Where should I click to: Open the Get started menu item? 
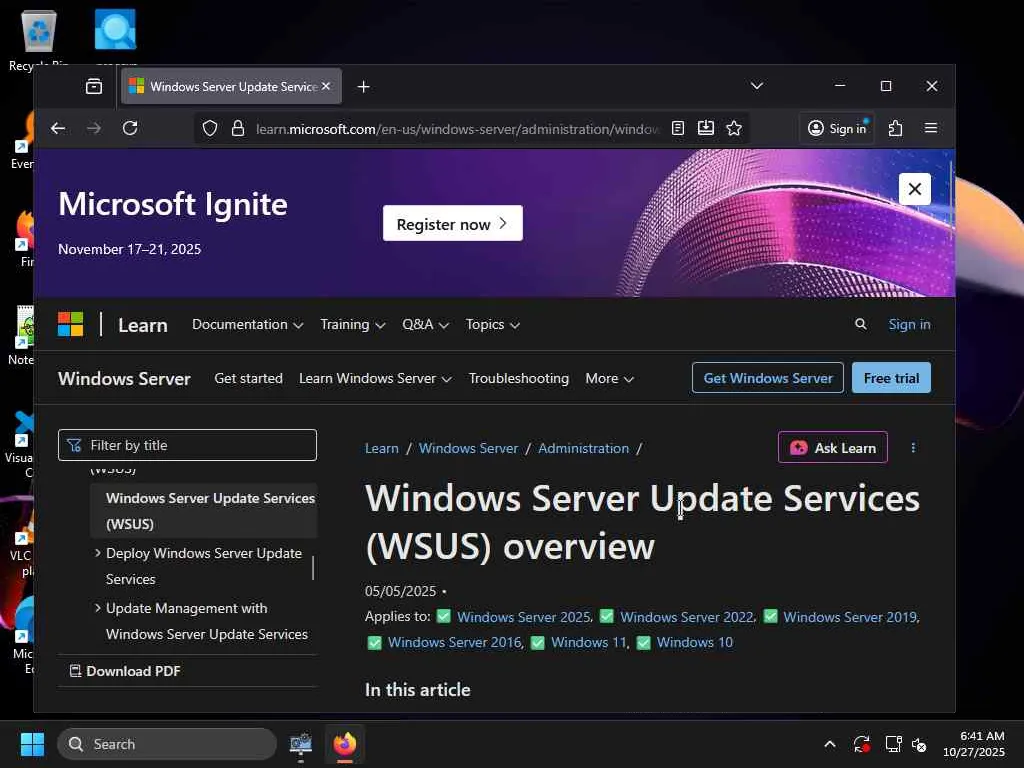tap(248, 379)
